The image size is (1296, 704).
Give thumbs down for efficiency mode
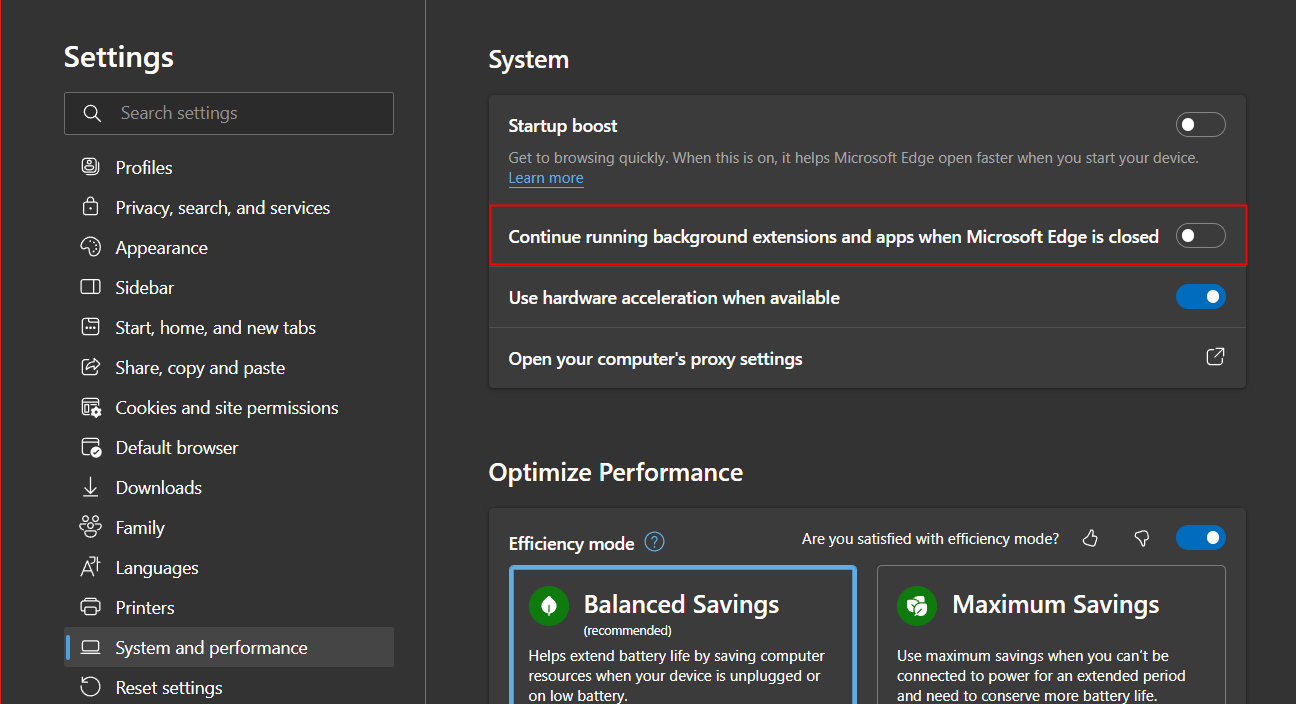[x=1142, y=538]
